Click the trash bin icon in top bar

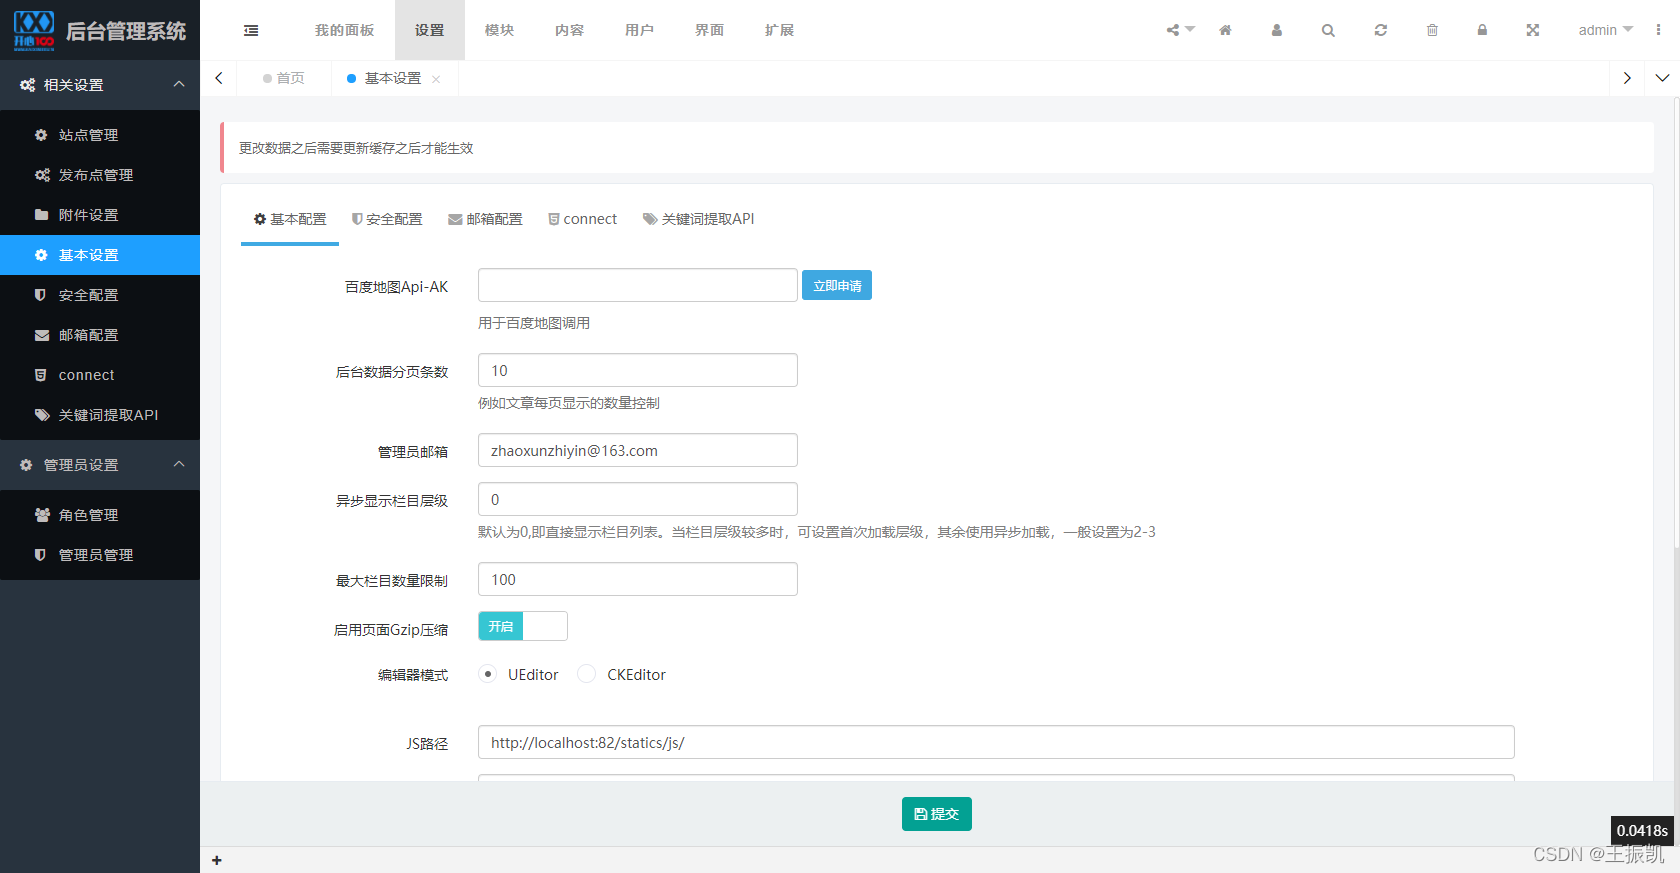[1432, 30]
